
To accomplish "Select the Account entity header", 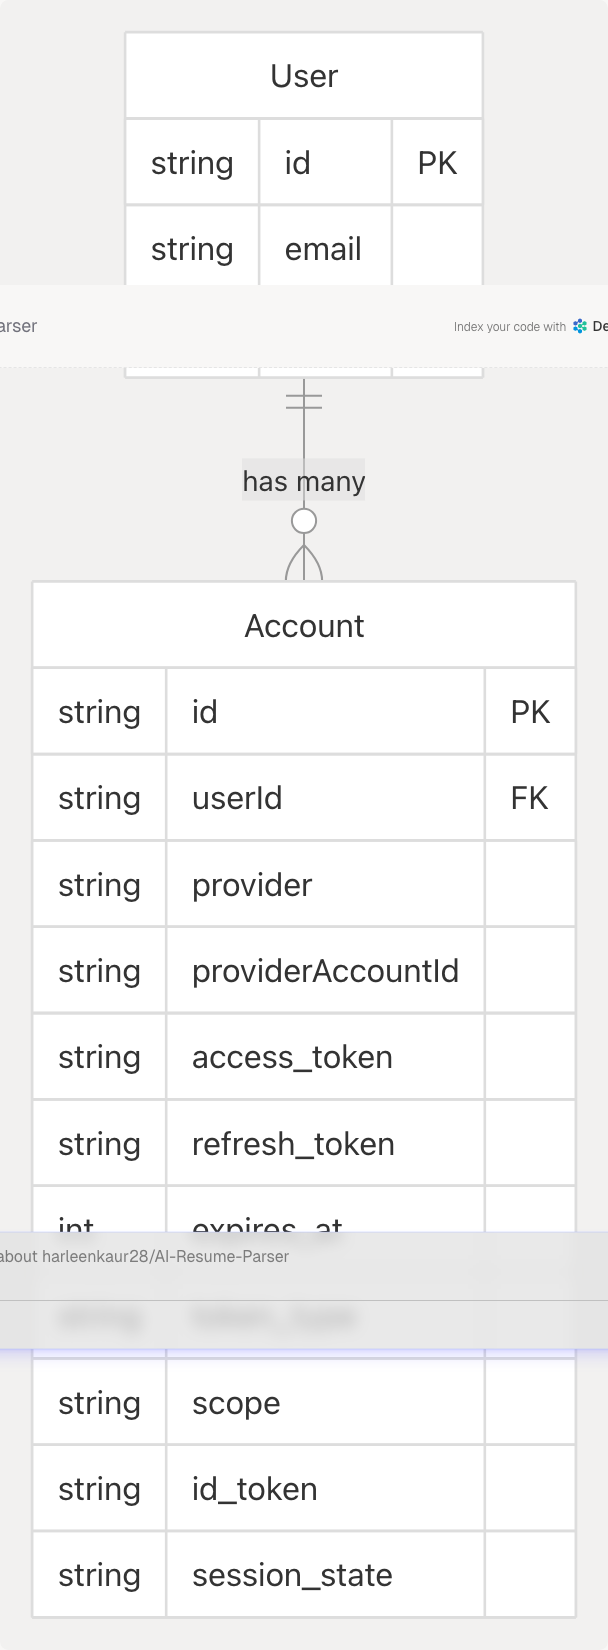I will pos(304,626).
